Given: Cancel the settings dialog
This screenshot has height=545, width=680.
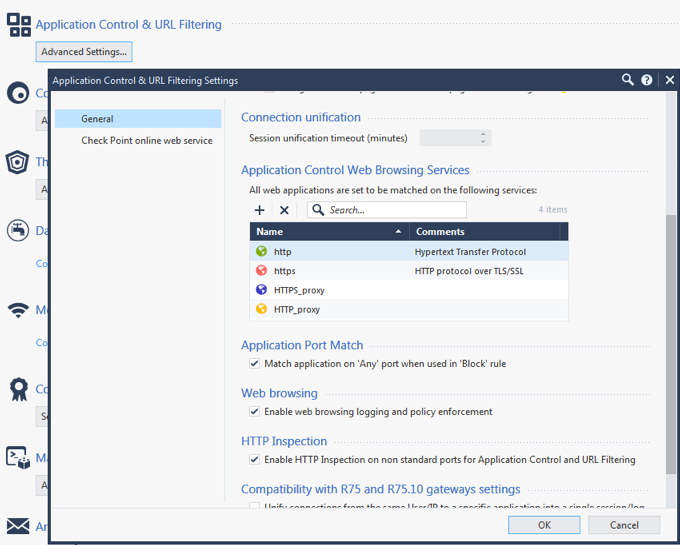Looking at the screenshot, I should (x=624, y=525).
